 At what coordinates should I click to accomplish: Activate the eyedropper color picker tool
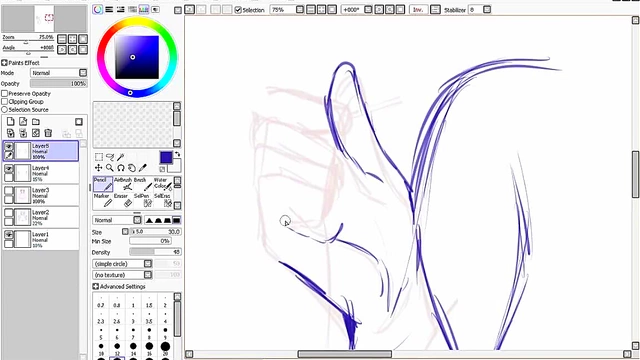click(x=142, y=168)
